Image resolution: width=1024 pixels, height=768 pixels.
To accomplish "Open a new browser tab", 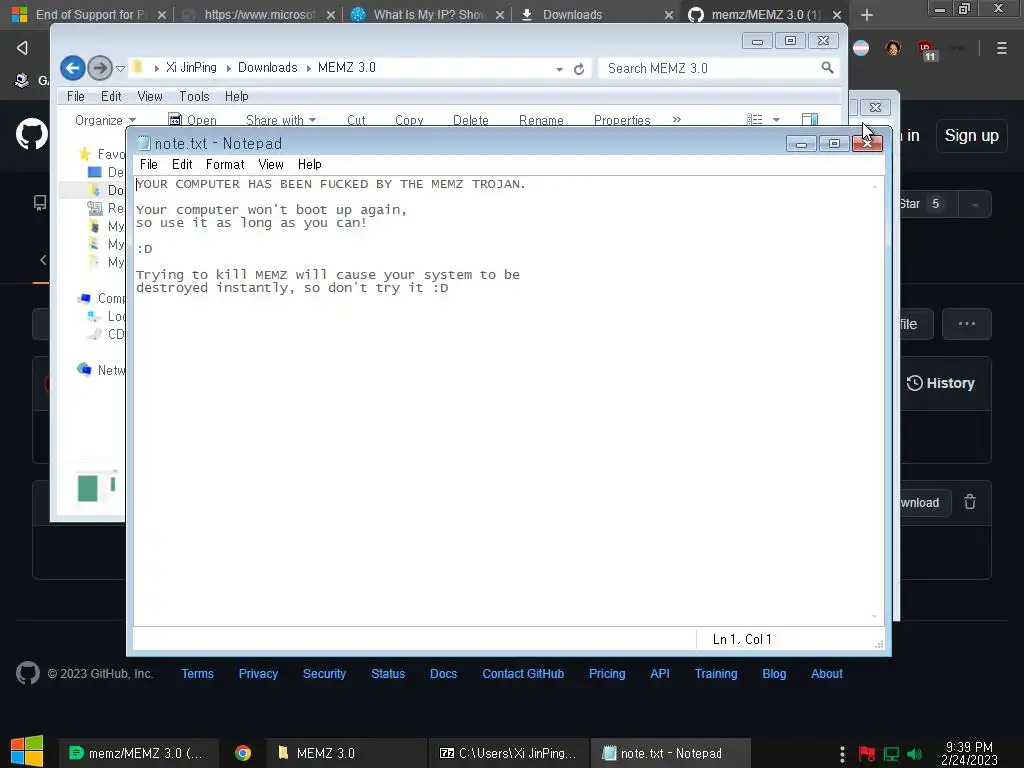I will pyautogui.click(x=867, y=15).
